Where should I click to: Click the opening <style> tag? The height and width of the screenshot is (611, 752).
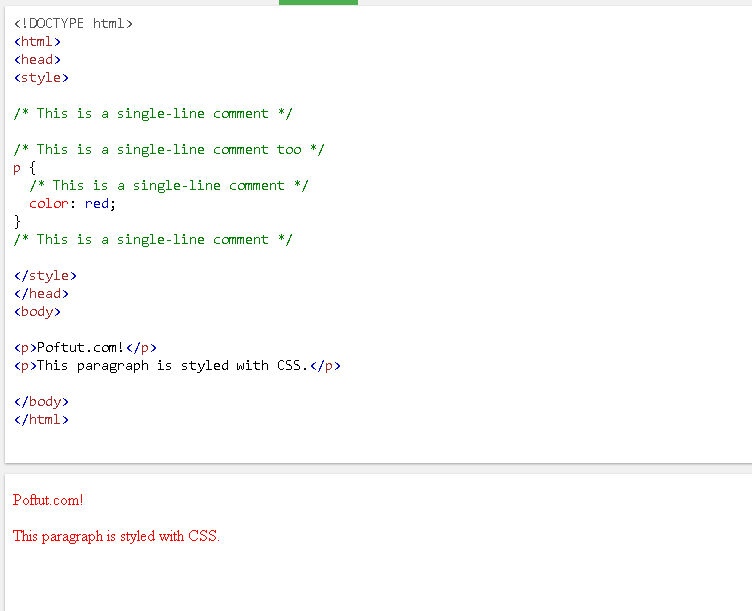pyautogui.click(x=41, y=78)
